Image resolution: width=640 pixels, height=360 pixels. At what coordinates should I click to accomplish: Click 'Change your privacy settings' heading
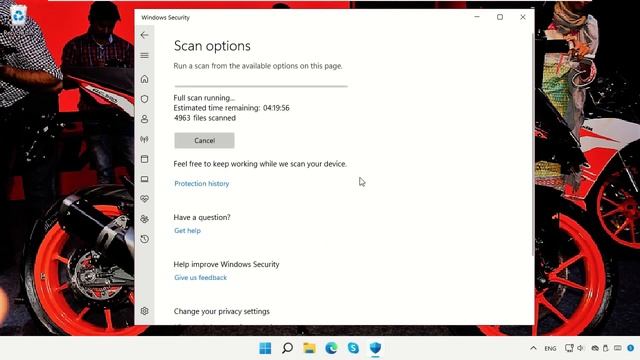222,311
